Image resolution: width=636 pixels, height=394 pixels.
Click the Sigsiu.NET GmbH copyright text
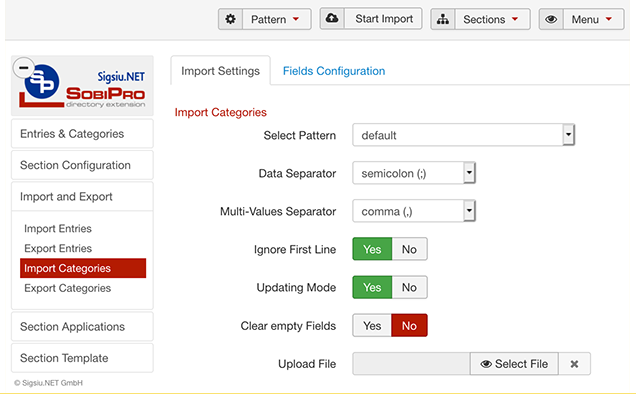(48, 383)
